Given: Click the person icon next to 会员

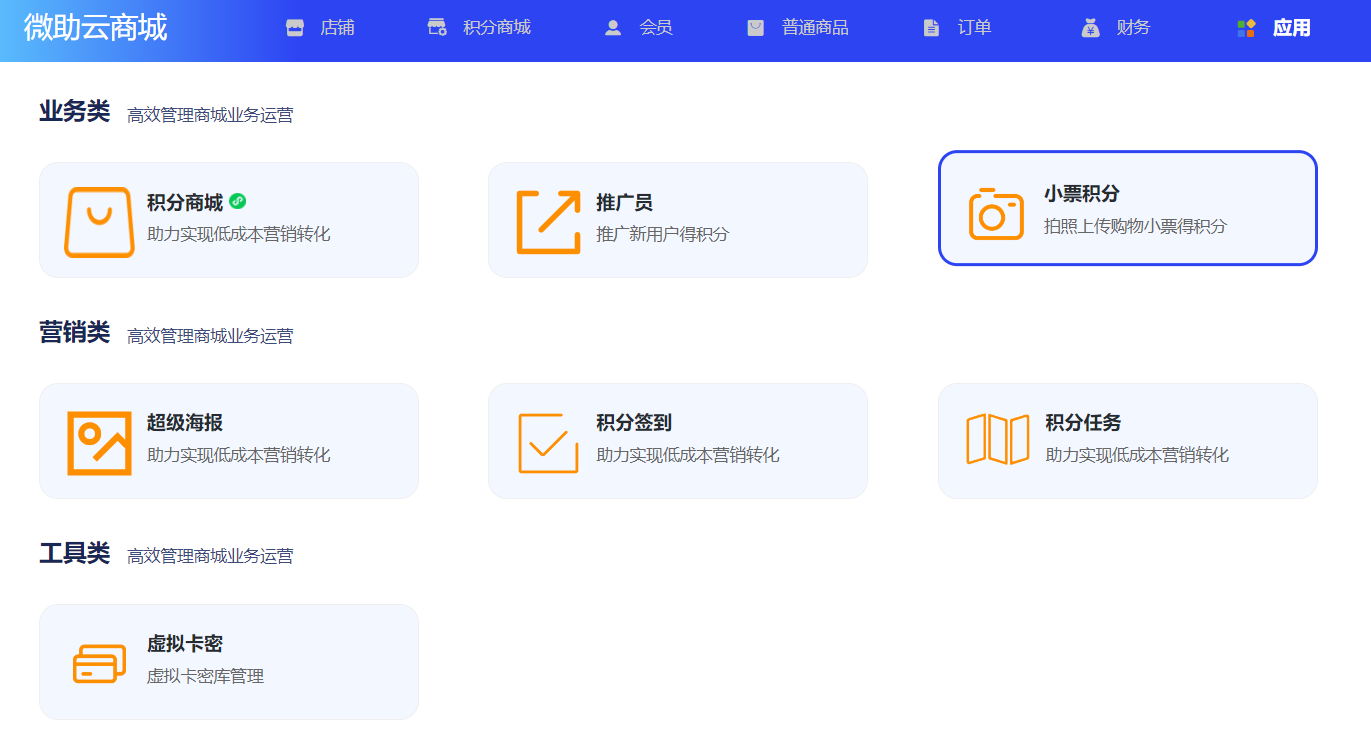Looking at the screenshot, I should pyautogui.click(x=613, y=28).
